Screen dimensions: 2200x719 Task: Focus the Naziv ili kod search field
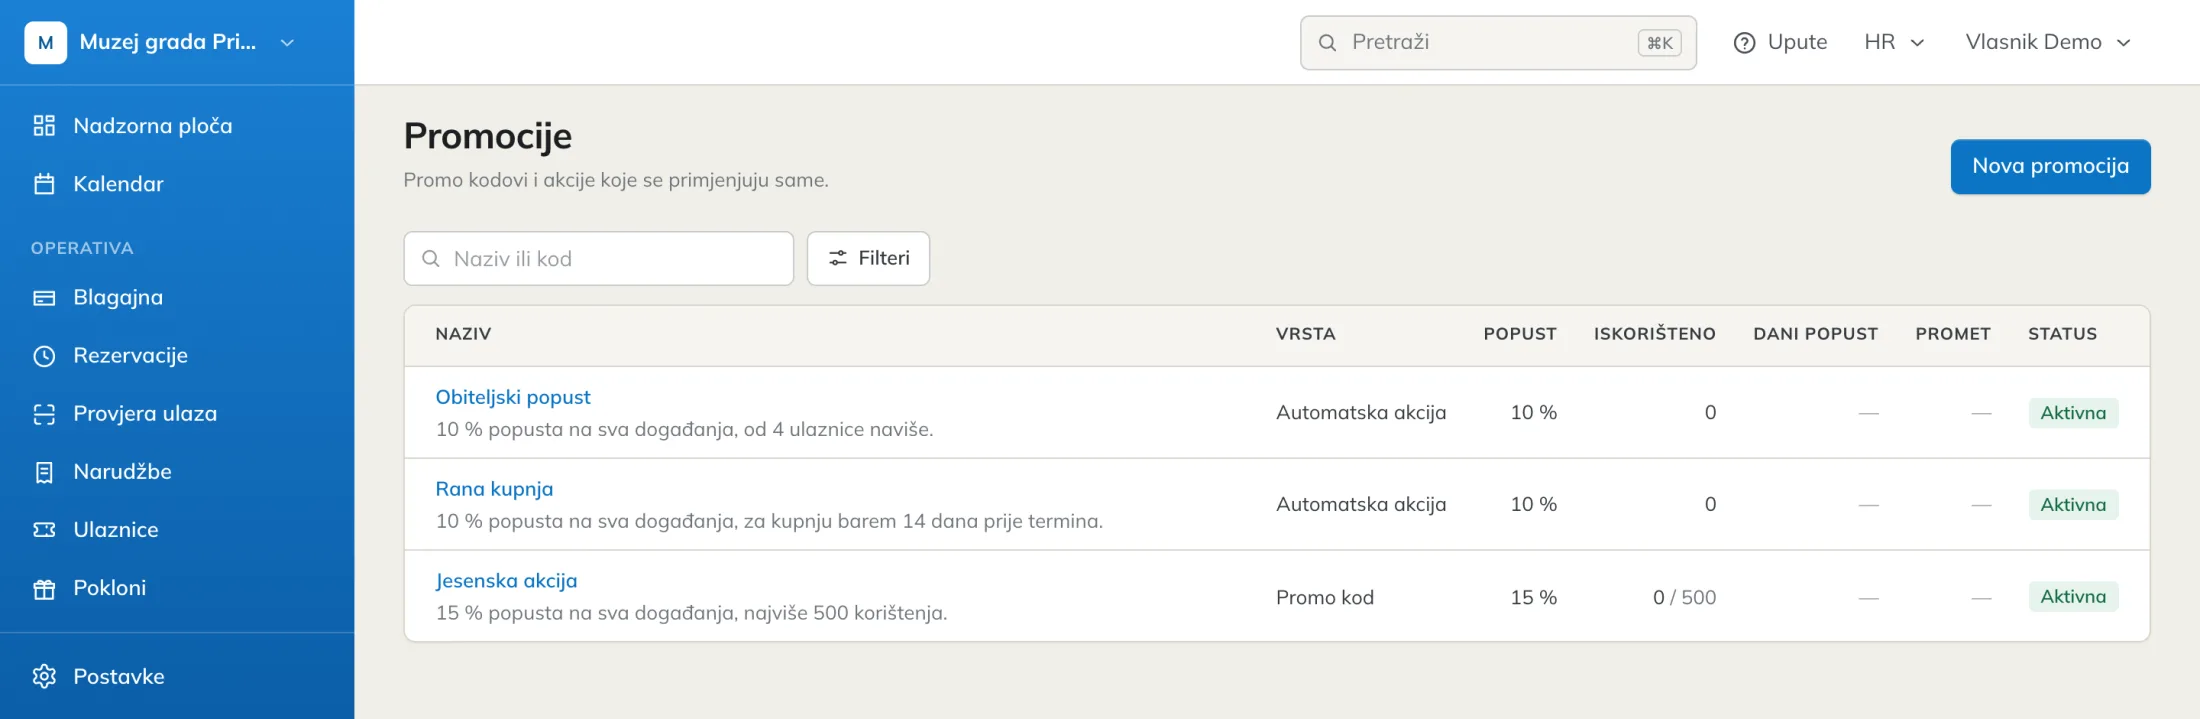click(598, 259)
